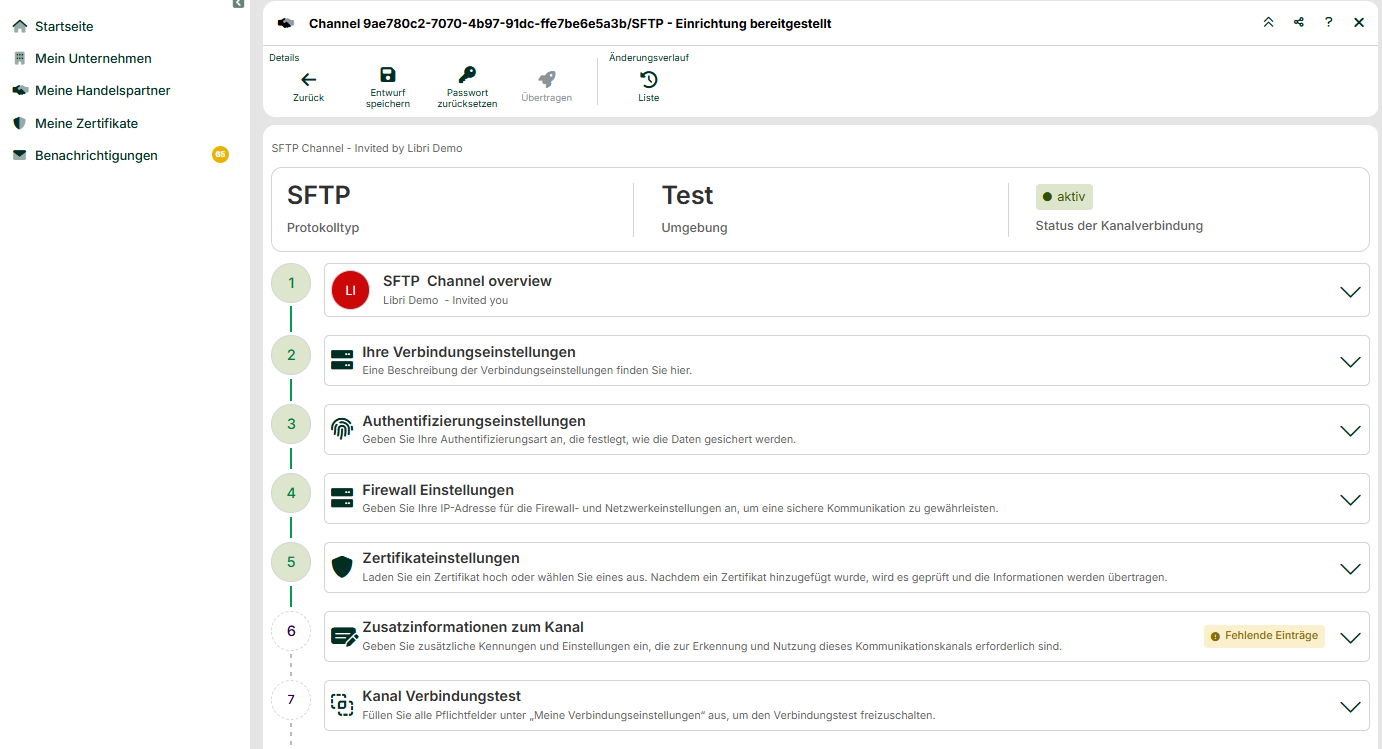1382x749 pixels.
Task: Click the Fehlende Einträge warning badge
Action: tap(1264, 636)
